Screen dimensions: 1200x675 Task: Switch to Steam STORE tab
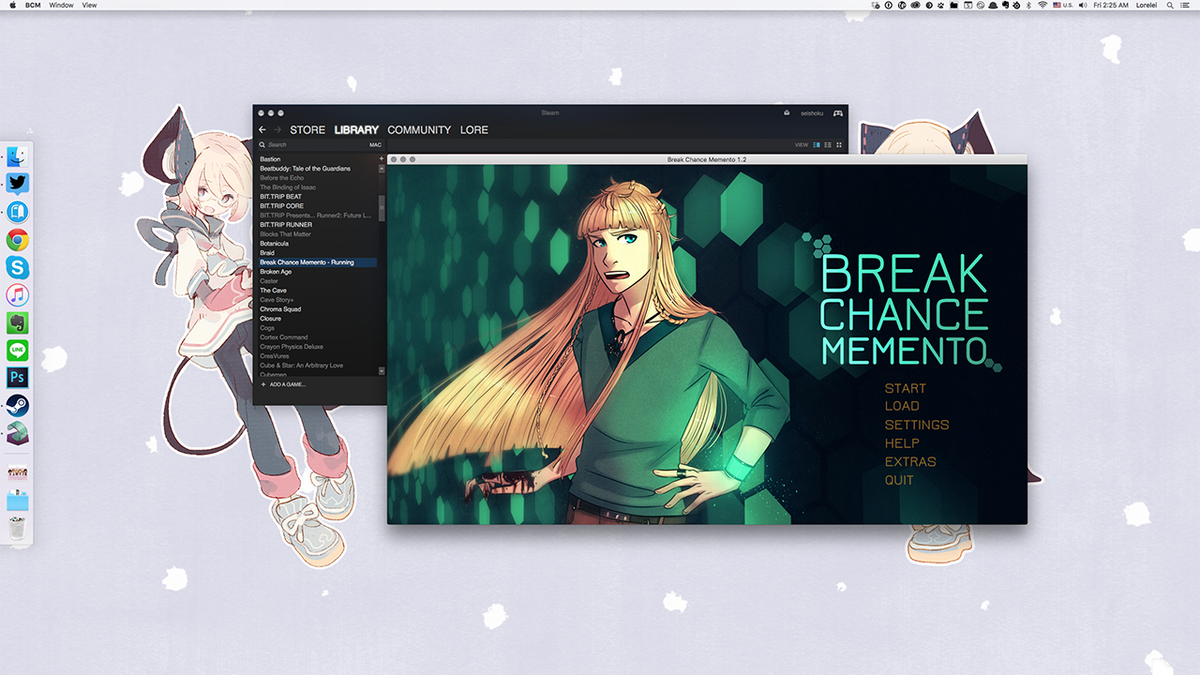pyautogui.click(x=307, y=130)
